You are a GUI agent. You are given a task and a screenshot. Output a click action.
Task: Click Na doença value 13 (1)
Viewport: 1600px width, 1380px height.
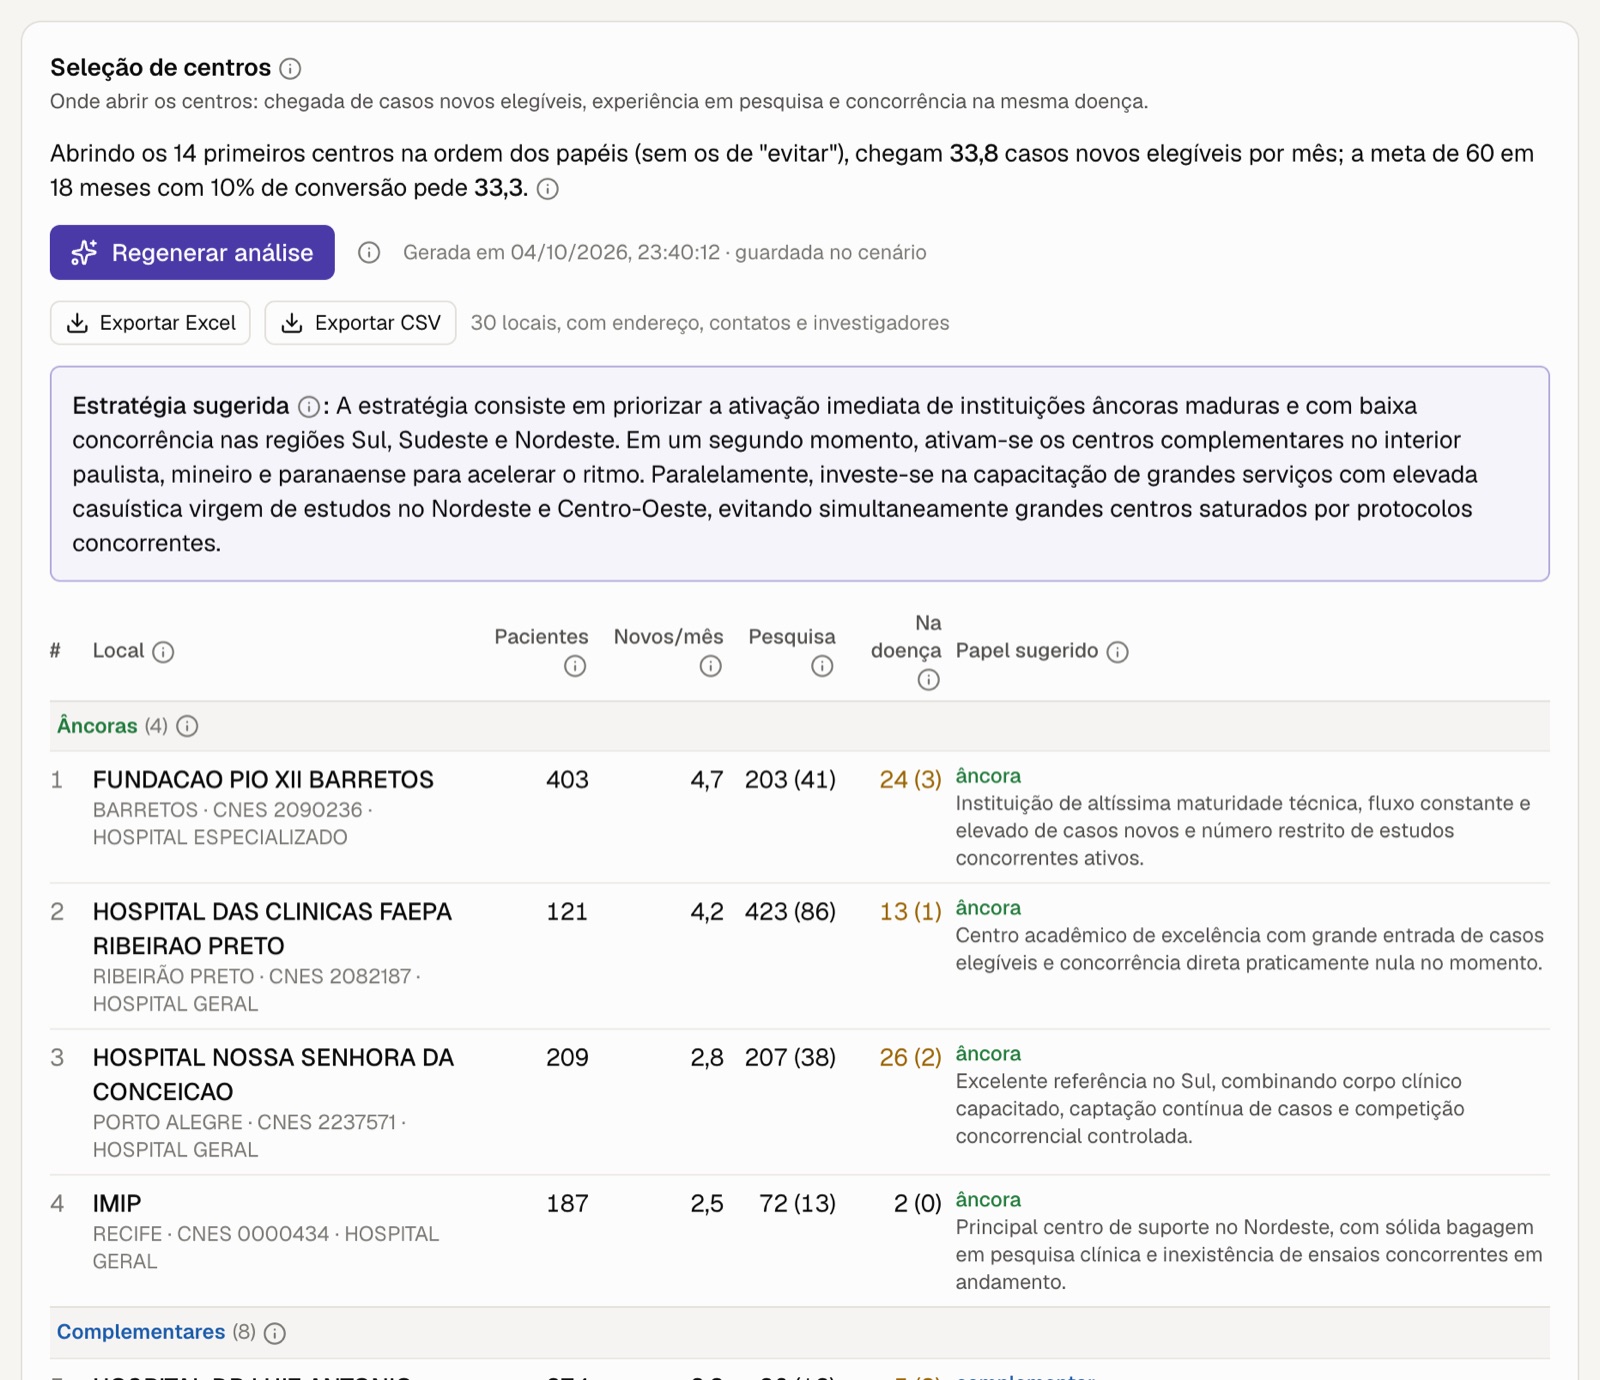tap(910, 912)
